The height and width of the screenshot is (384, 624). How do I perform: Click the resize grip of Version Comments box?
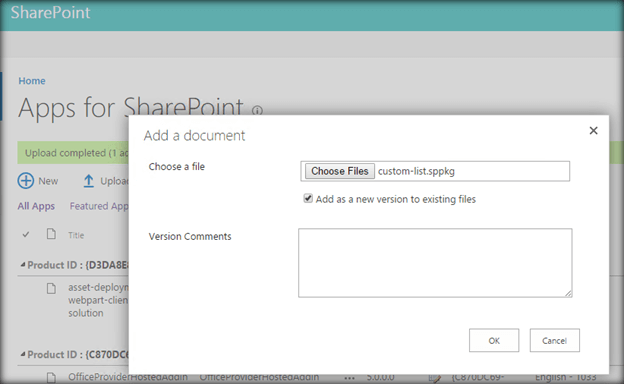(x=568, y=293)
